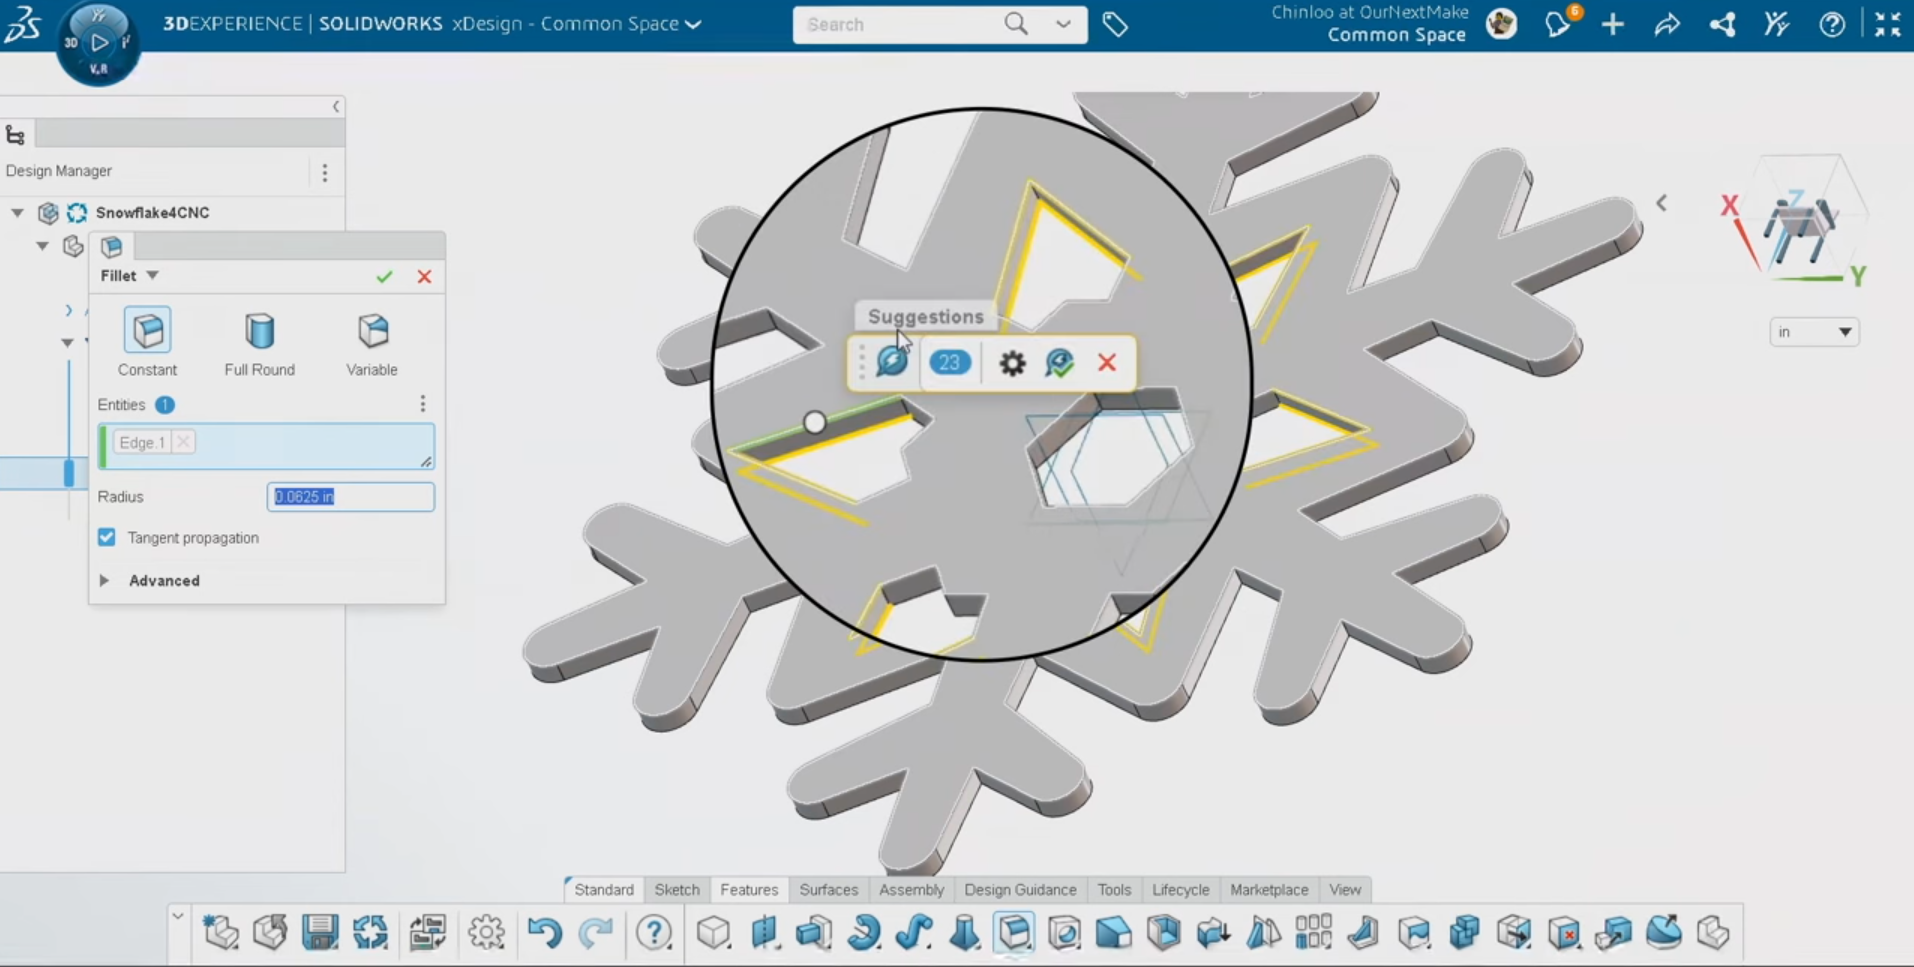This screenshot has width=1914, height=967.
Task: Select the Full Round fillet type
Action: 259,331
